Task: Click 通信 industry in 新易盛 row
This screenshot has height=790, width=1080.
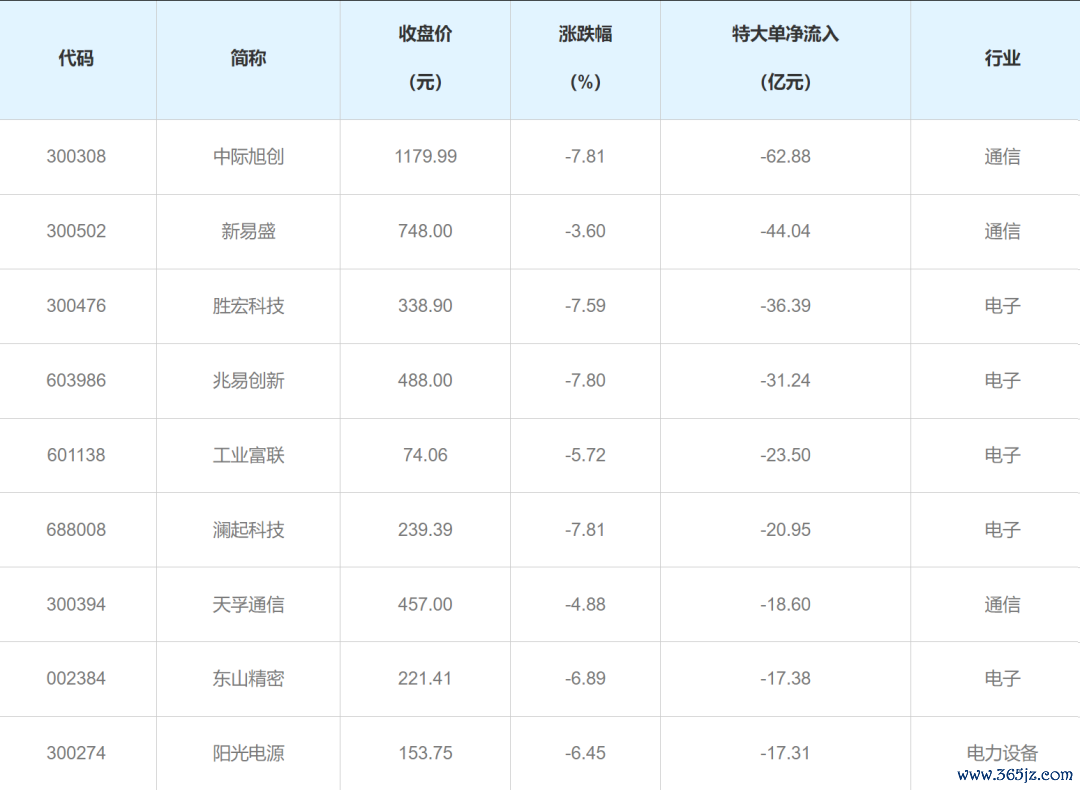Action: click(x=1002, y=231)
